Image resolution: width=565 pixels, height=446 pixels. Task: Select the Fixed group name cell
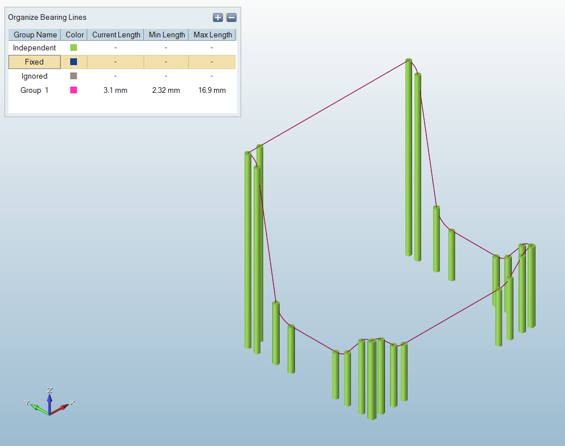point(35,62)
